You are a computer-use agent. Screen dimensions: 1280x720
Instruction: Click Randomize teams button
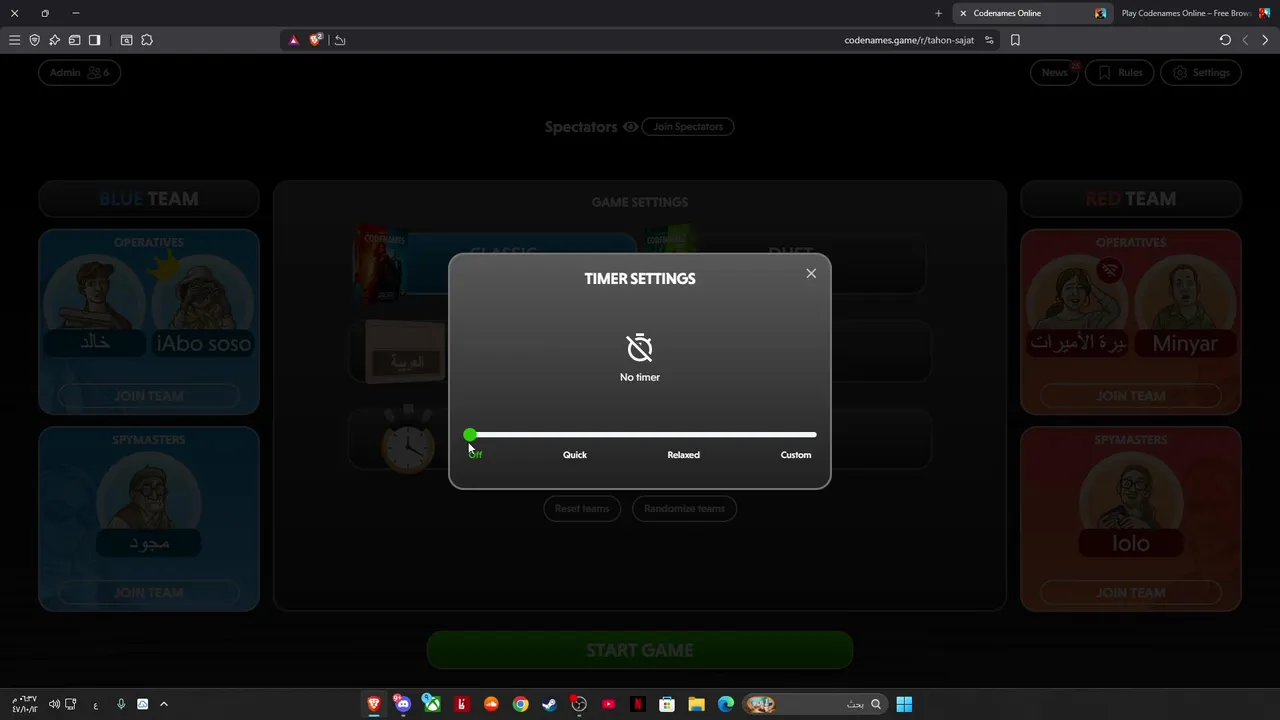684,508
